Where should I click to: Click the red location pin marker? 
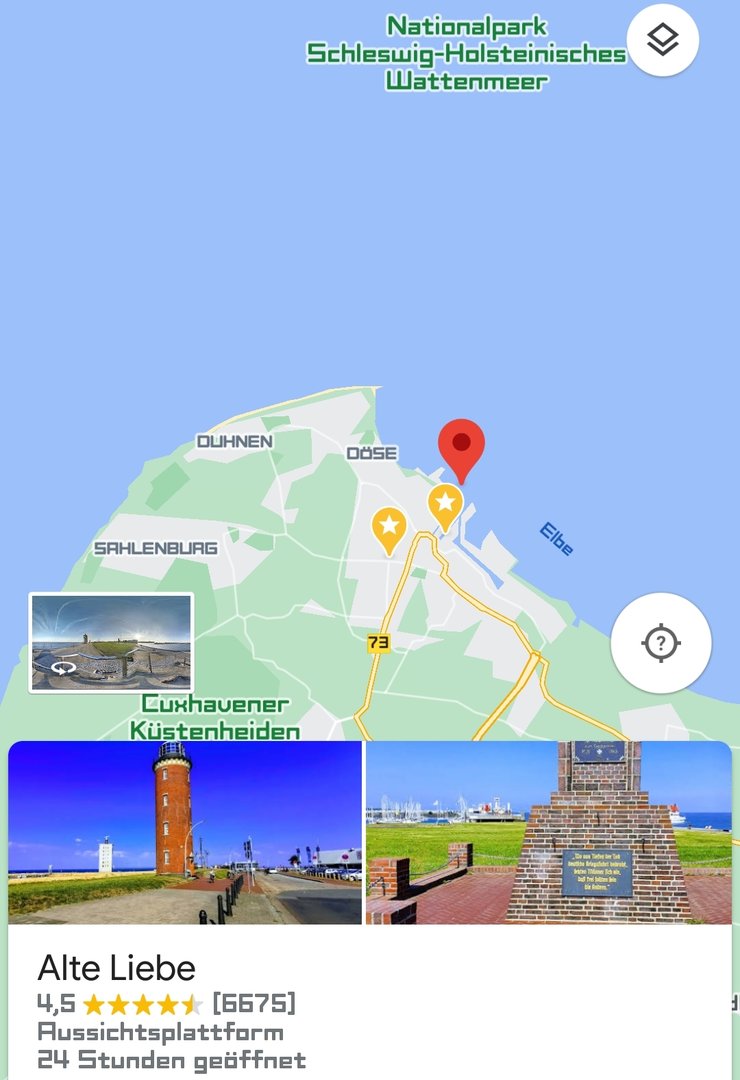(462, 451)
